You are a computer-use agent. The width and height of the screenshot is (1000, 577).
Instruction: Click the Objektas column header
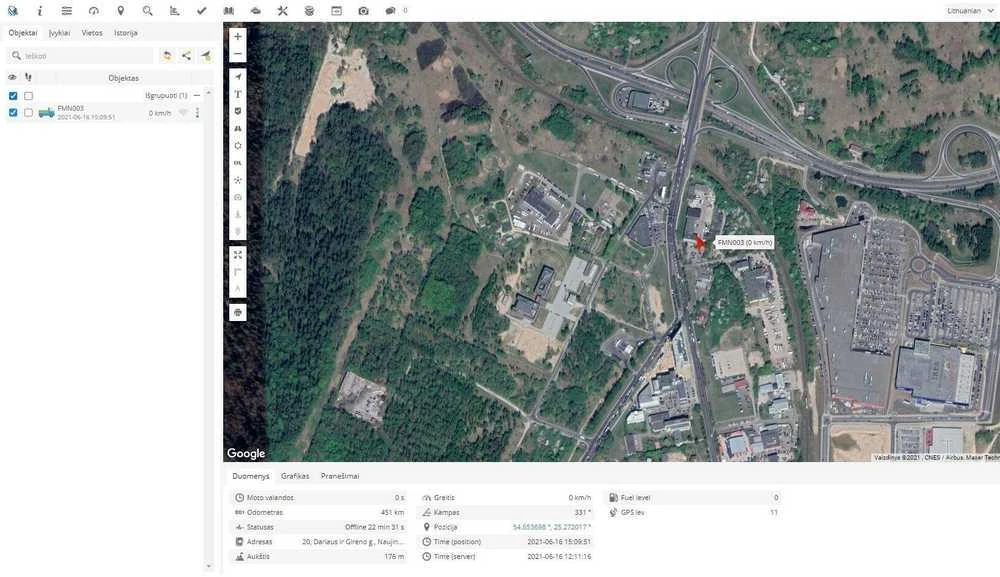pyautogui.click(x=123, y=78)
